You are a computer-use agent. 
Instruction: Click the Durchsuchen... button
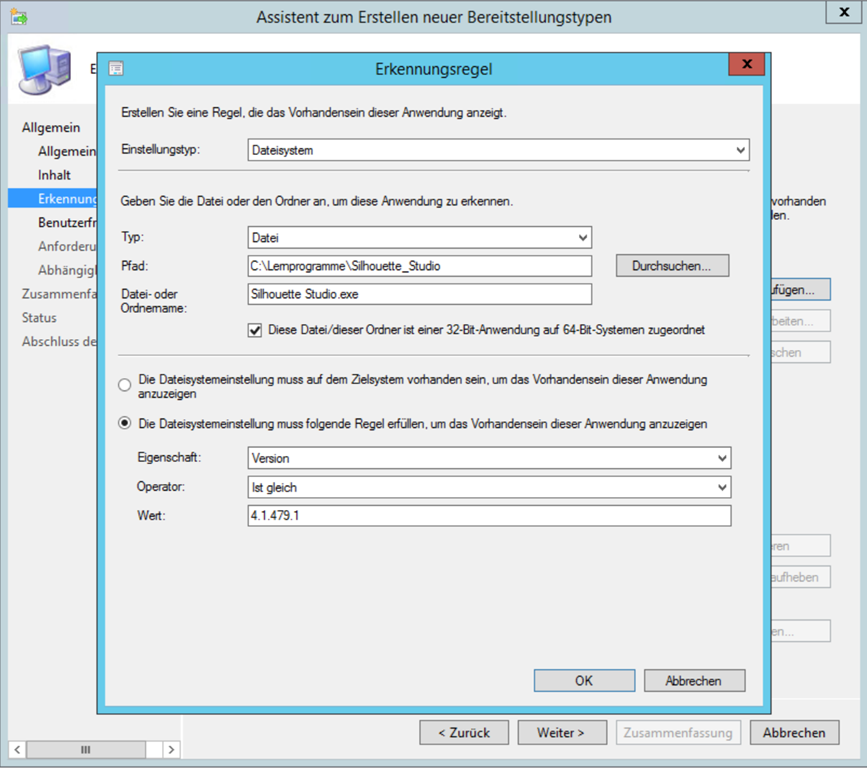(x=672, y=266)
